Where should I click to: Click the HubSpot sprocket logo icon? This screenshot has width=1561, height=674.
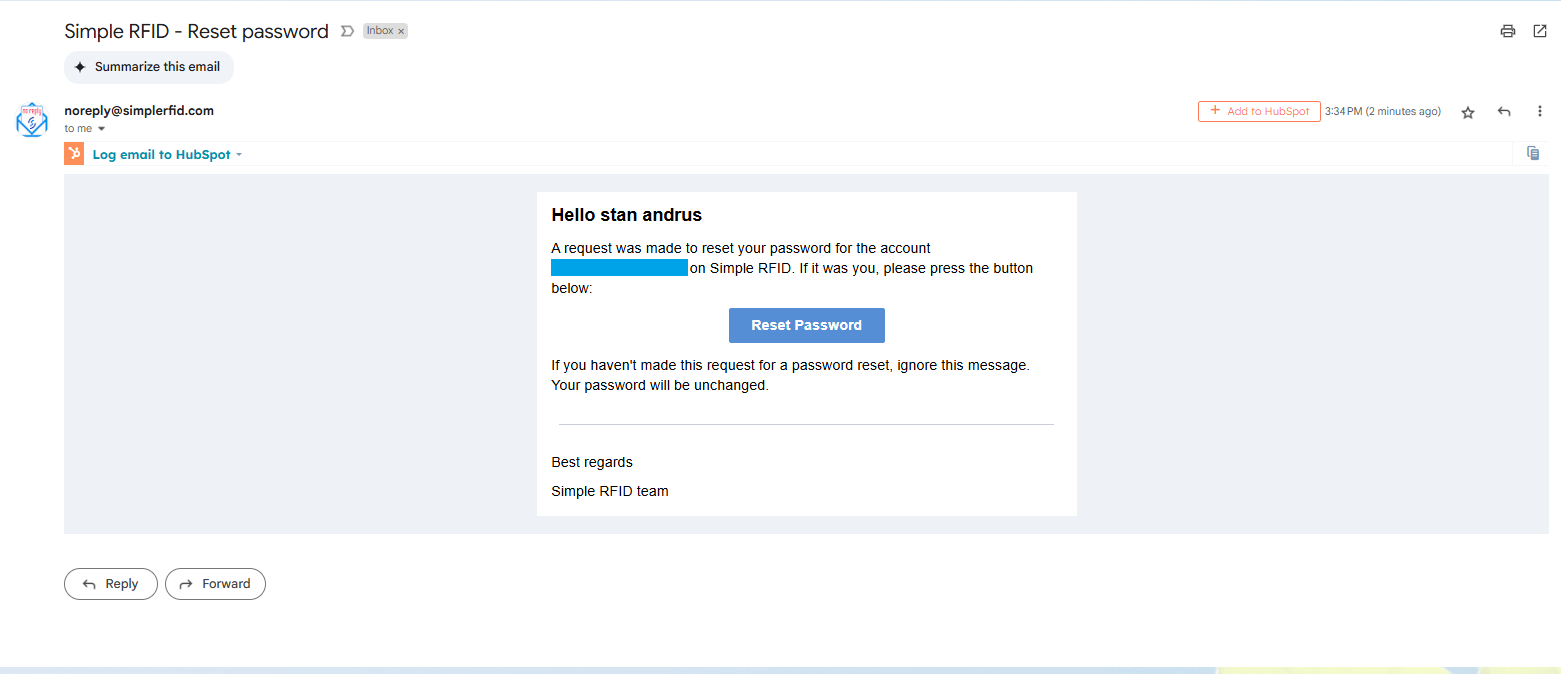pyautogui.click(x=74, y=154)
